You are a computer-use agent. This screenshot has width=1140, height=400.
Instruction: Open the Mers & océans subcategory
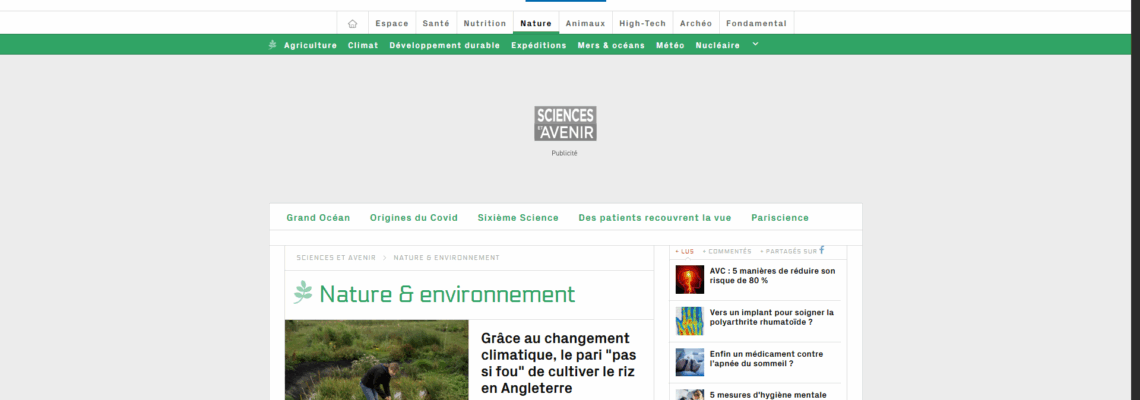[x=611, y=45]
